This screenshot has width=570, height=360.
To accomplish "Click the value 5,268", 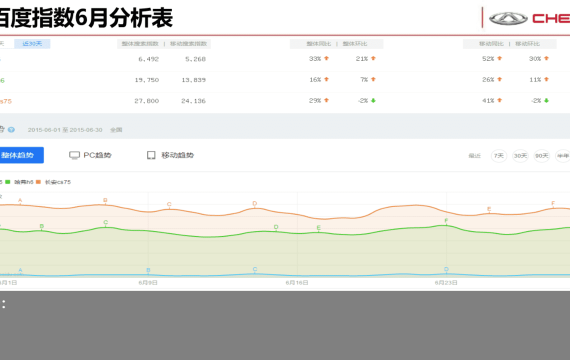I will click(x=196, y=59).
